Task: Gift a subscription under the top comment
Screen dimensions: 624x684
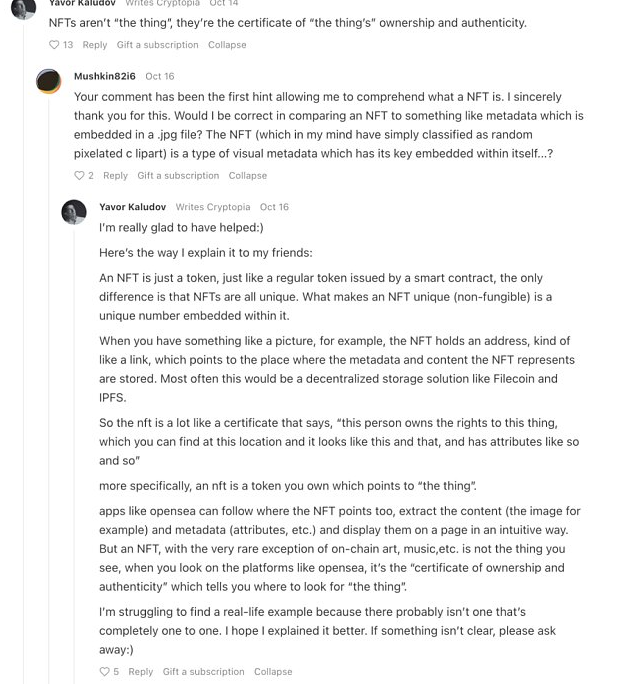Action: [x=157, y=45]
